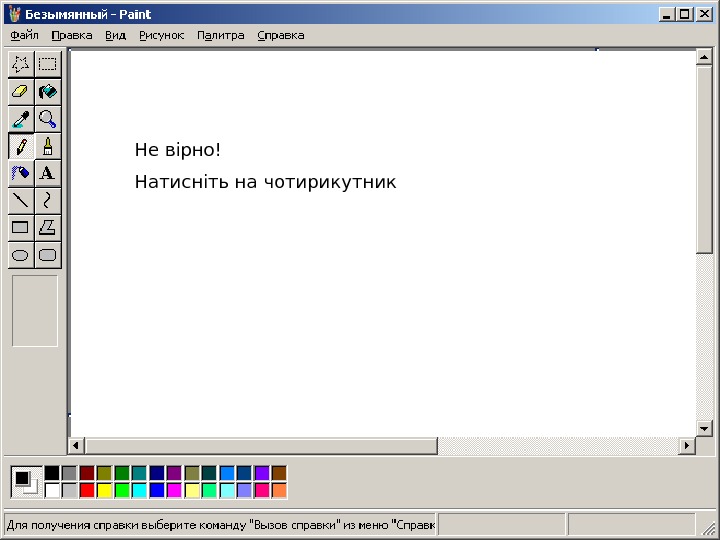The image size is (720, 540).
Task: Select the Airbrush spray tool
Action: pos(21,174)
